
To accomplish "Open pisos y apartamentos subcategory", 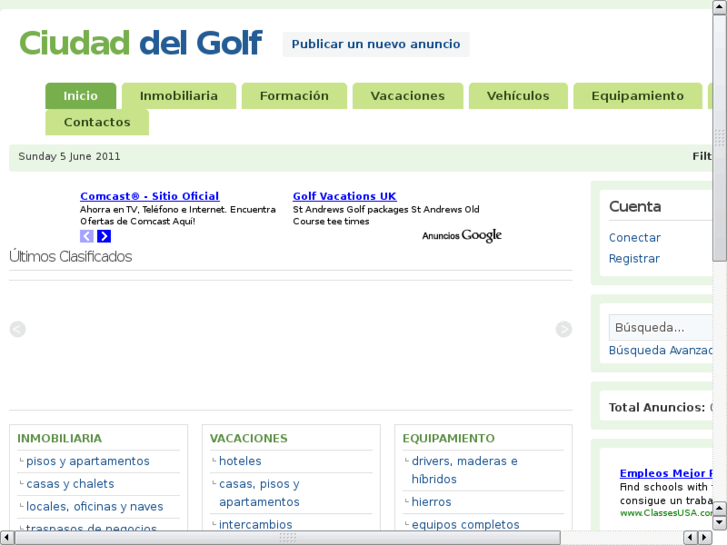I will 88,461.
